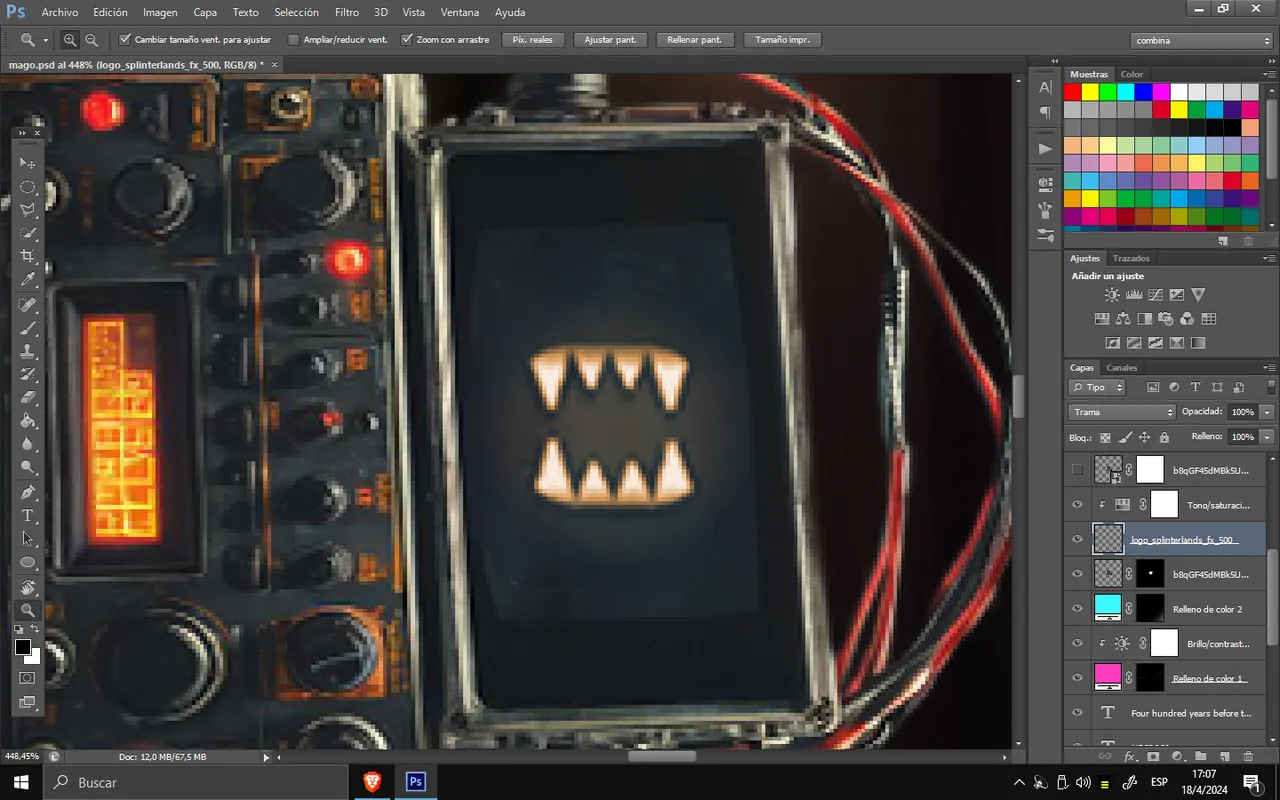This screenshot has width=1280, height=800.
Task: Click the 'Rellenar pant.' button
Action: coord(696,40)
